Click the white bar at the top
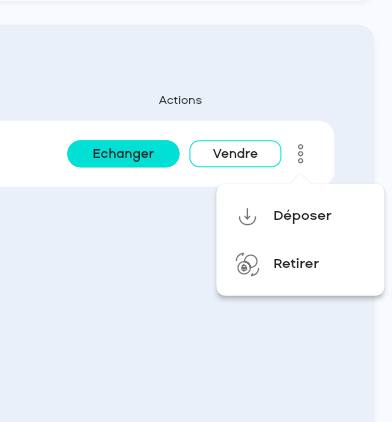This screenshot has height=422, width=392. pos(180,1)
